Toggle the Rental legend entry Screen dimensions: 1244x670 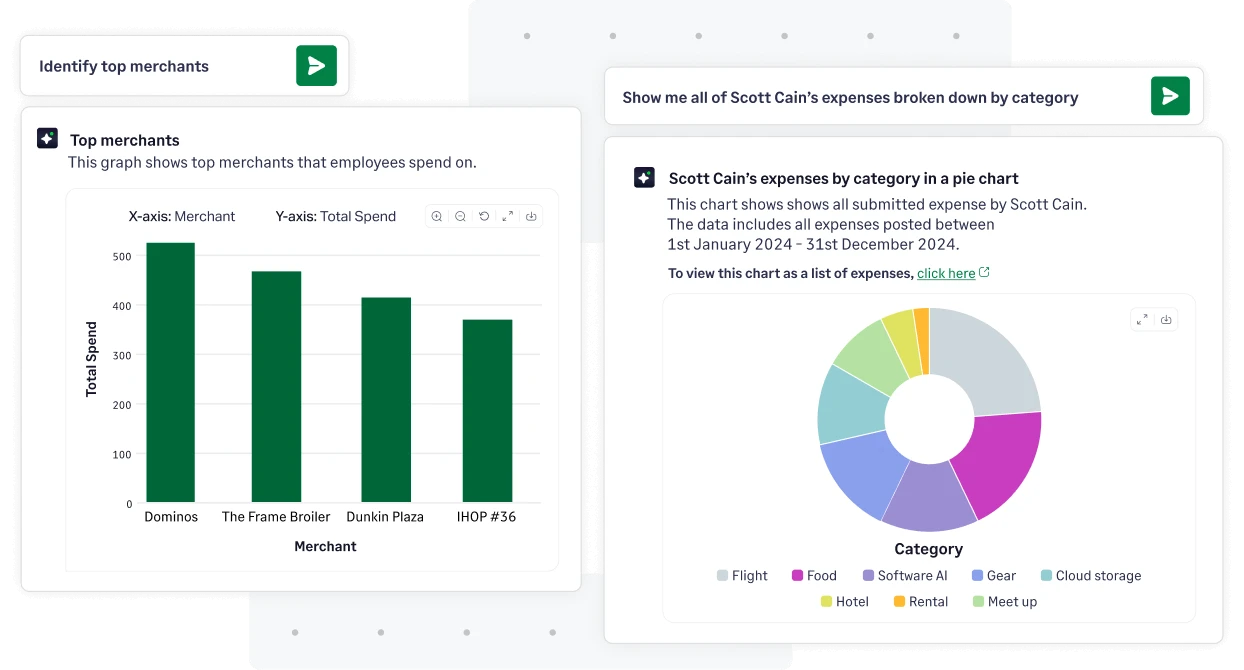921,601
